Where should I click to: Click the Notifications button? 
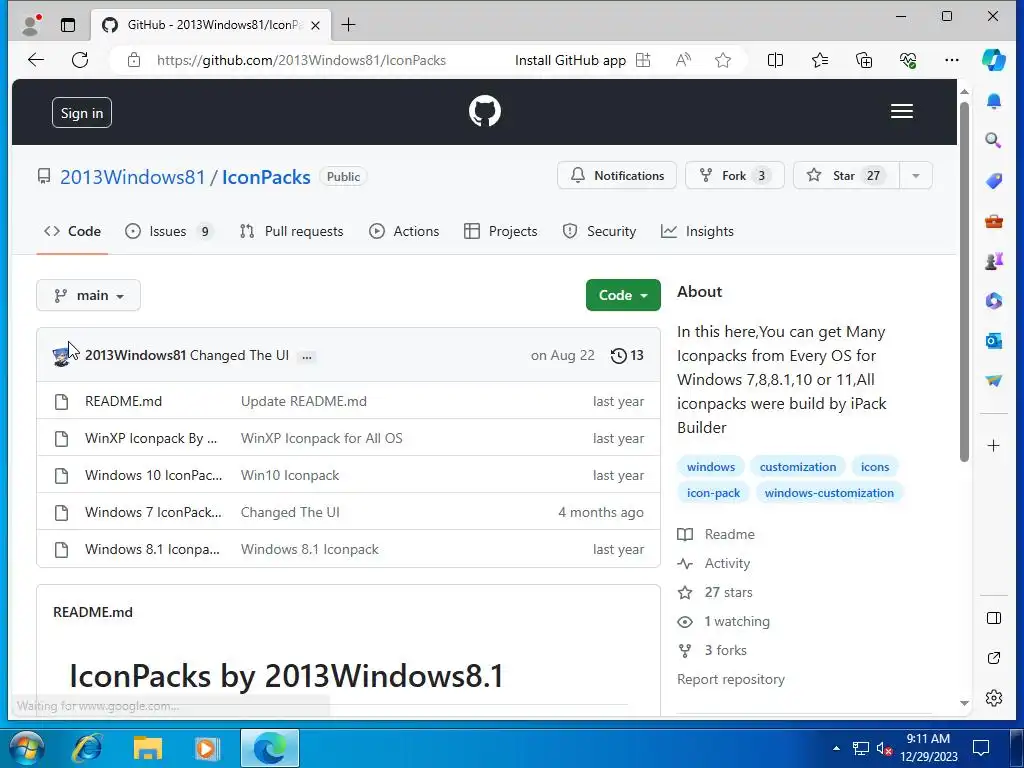[x=616, y=176]
